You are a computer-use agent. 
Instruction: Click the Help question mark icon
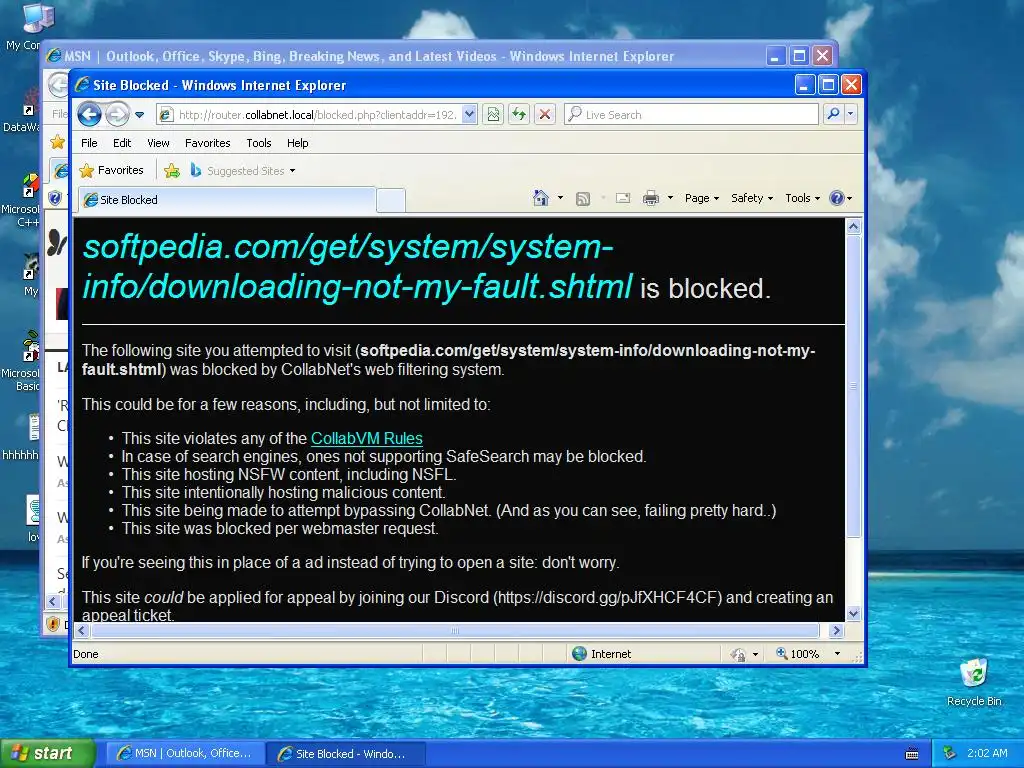click(837, 198)
